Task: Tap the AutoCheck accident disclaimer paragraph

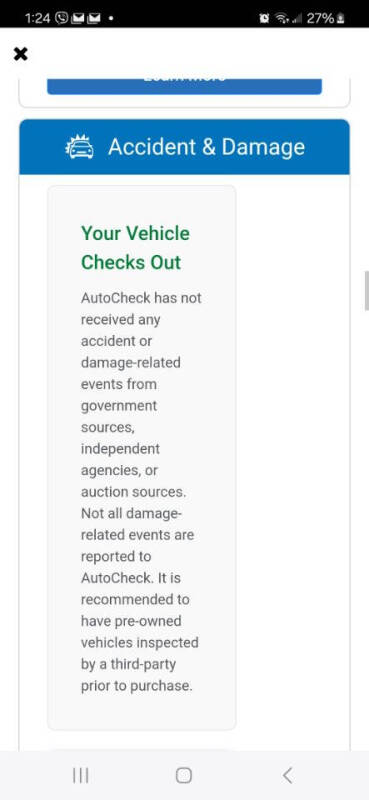Action: 141,492
